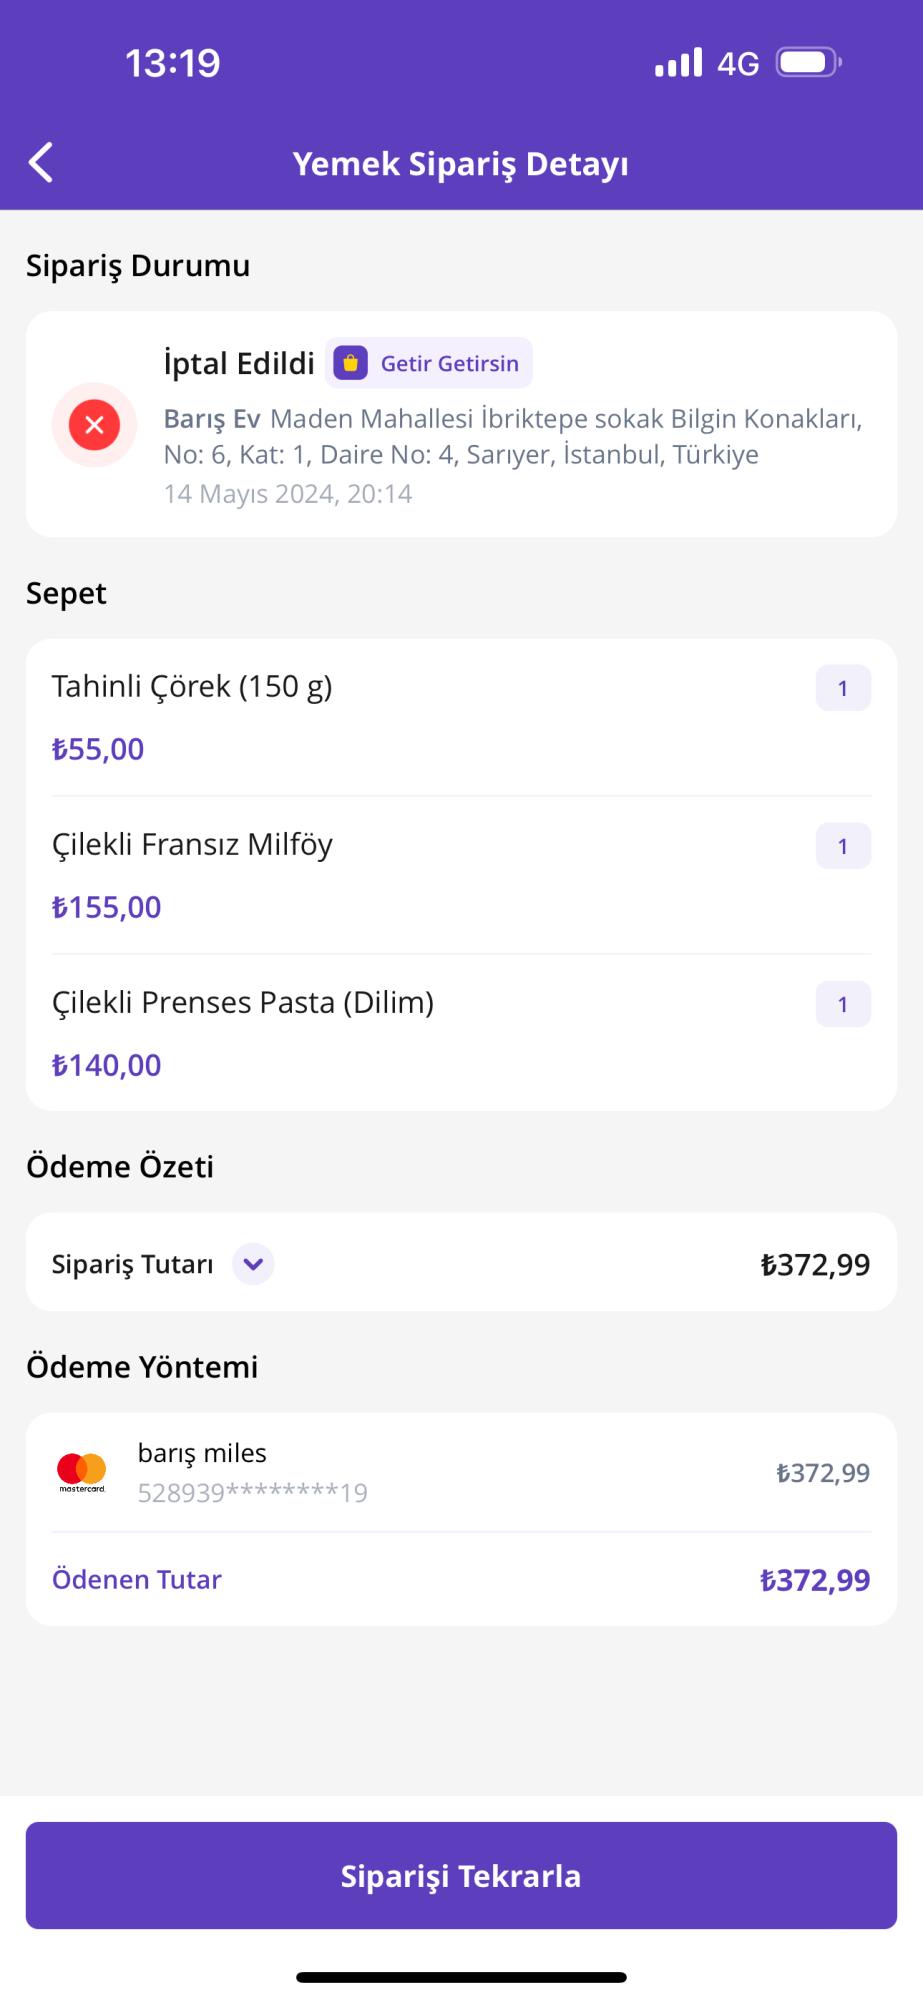Tap the 13:19 clock in status bar

pos(172,63)
